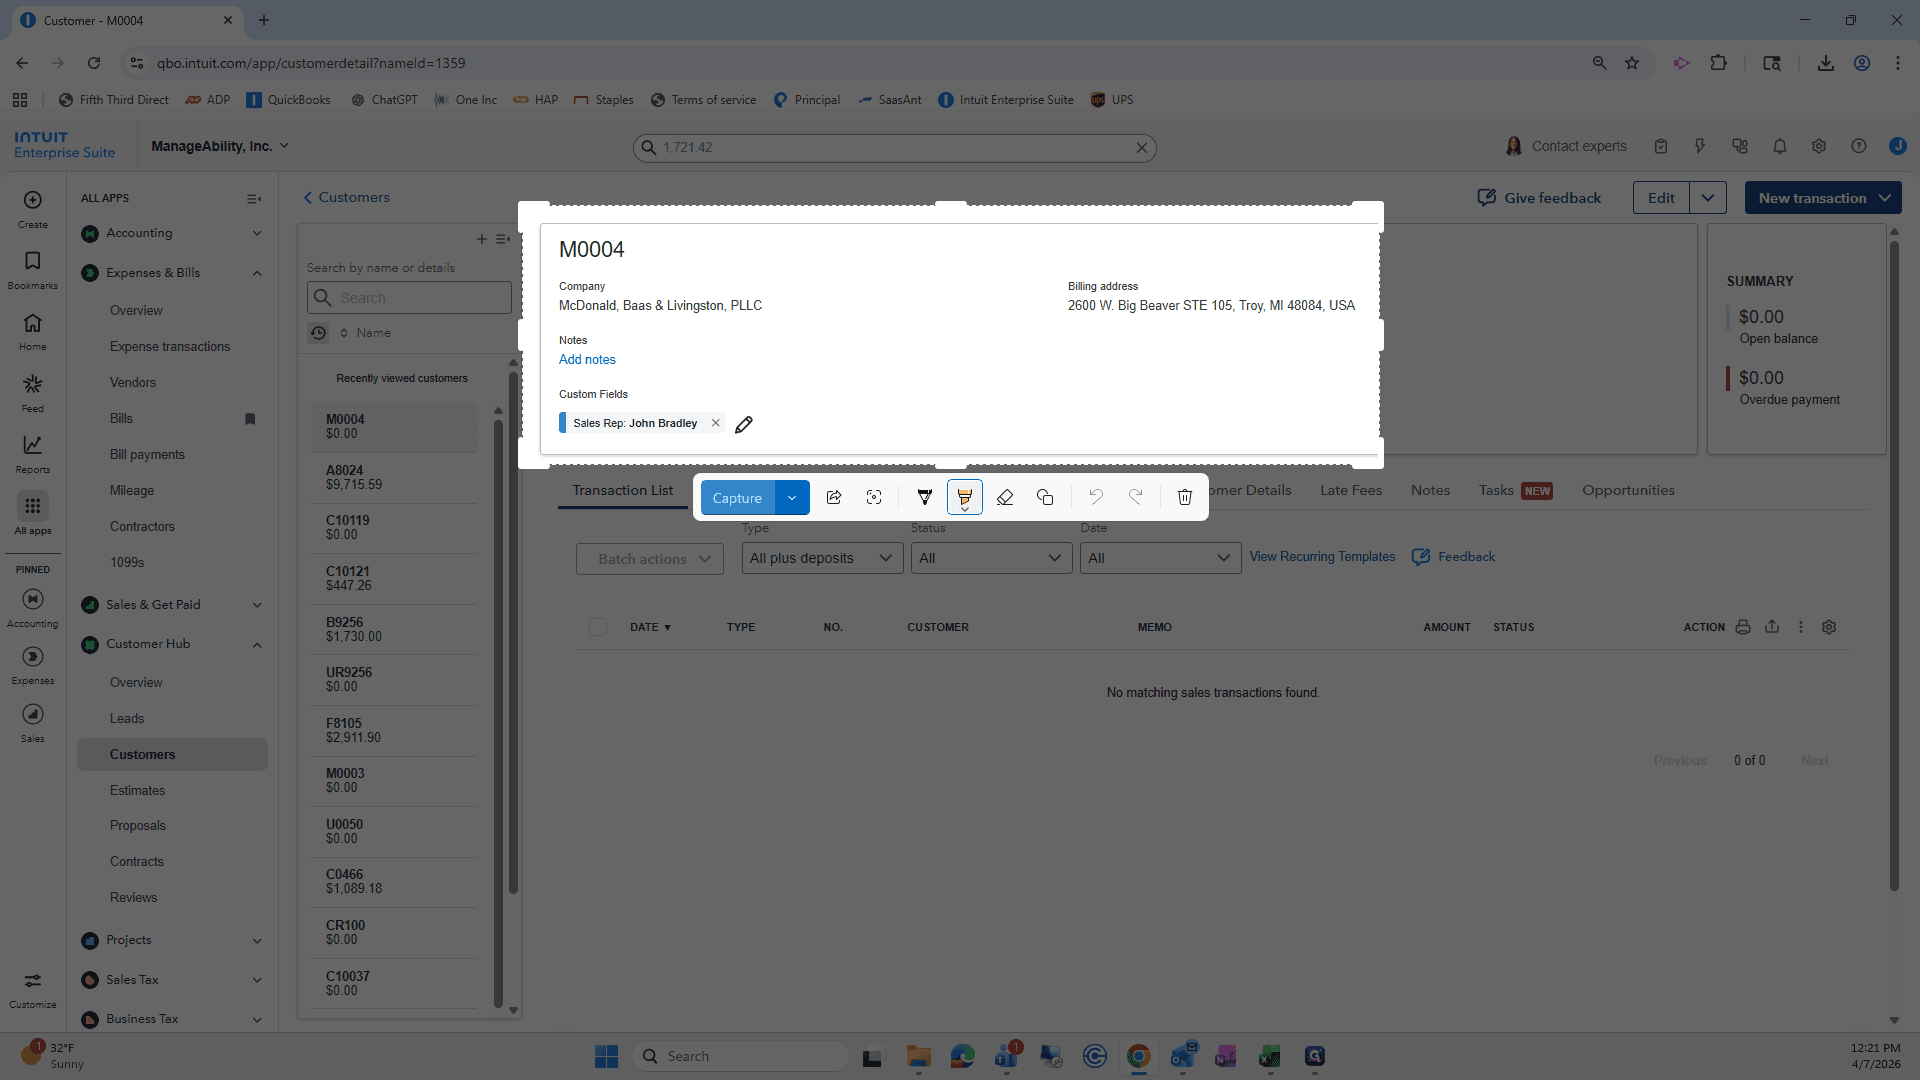This screenshot has height=1080, width=1920.
Task: Open ManageAbility, Inc. company switcher
Action: tap(220, 146)
